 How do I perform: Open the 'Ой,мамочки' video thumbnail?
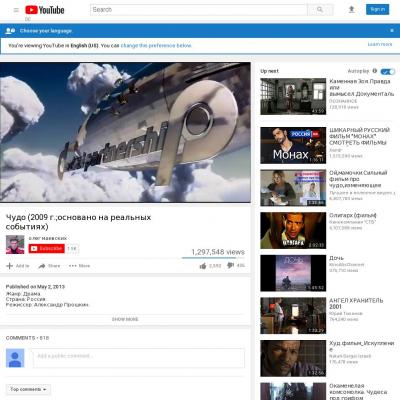293,188
